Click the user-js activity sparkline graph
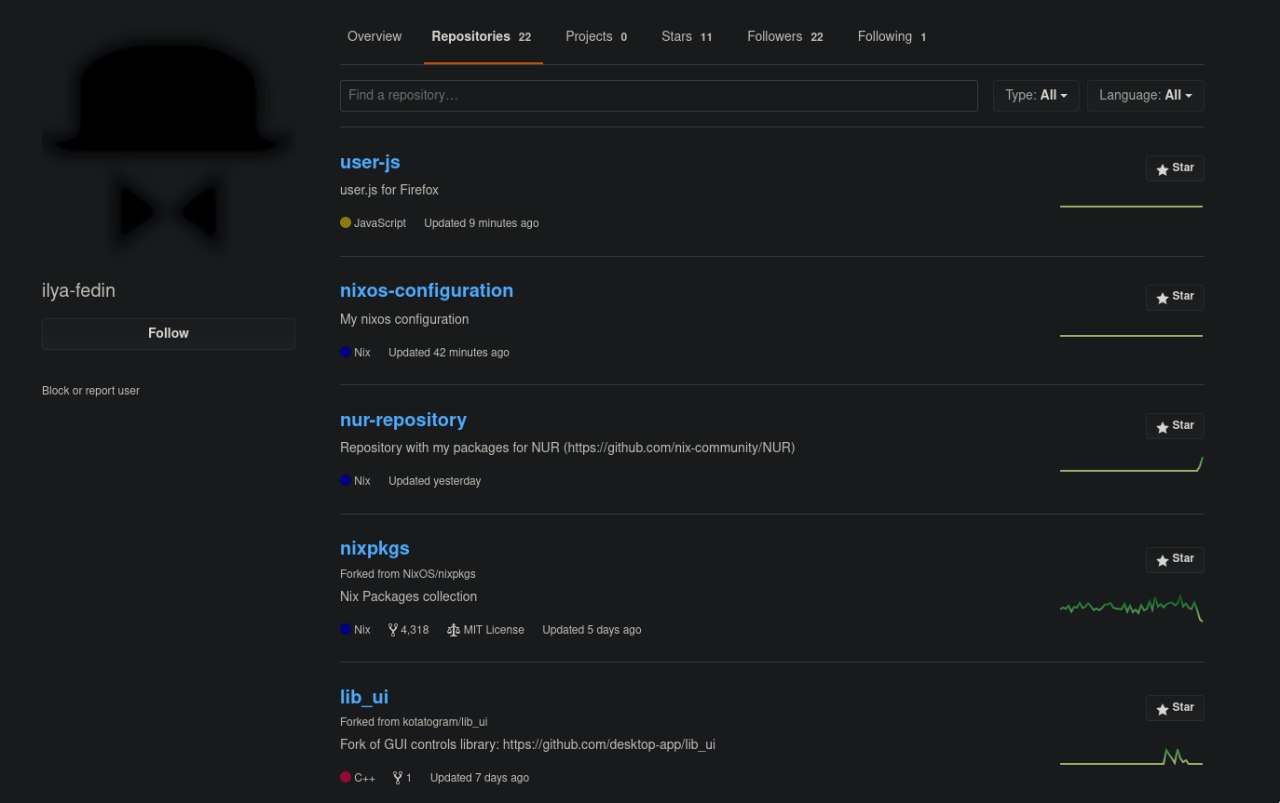The image size is (1280, 803). pos(1131,206)
